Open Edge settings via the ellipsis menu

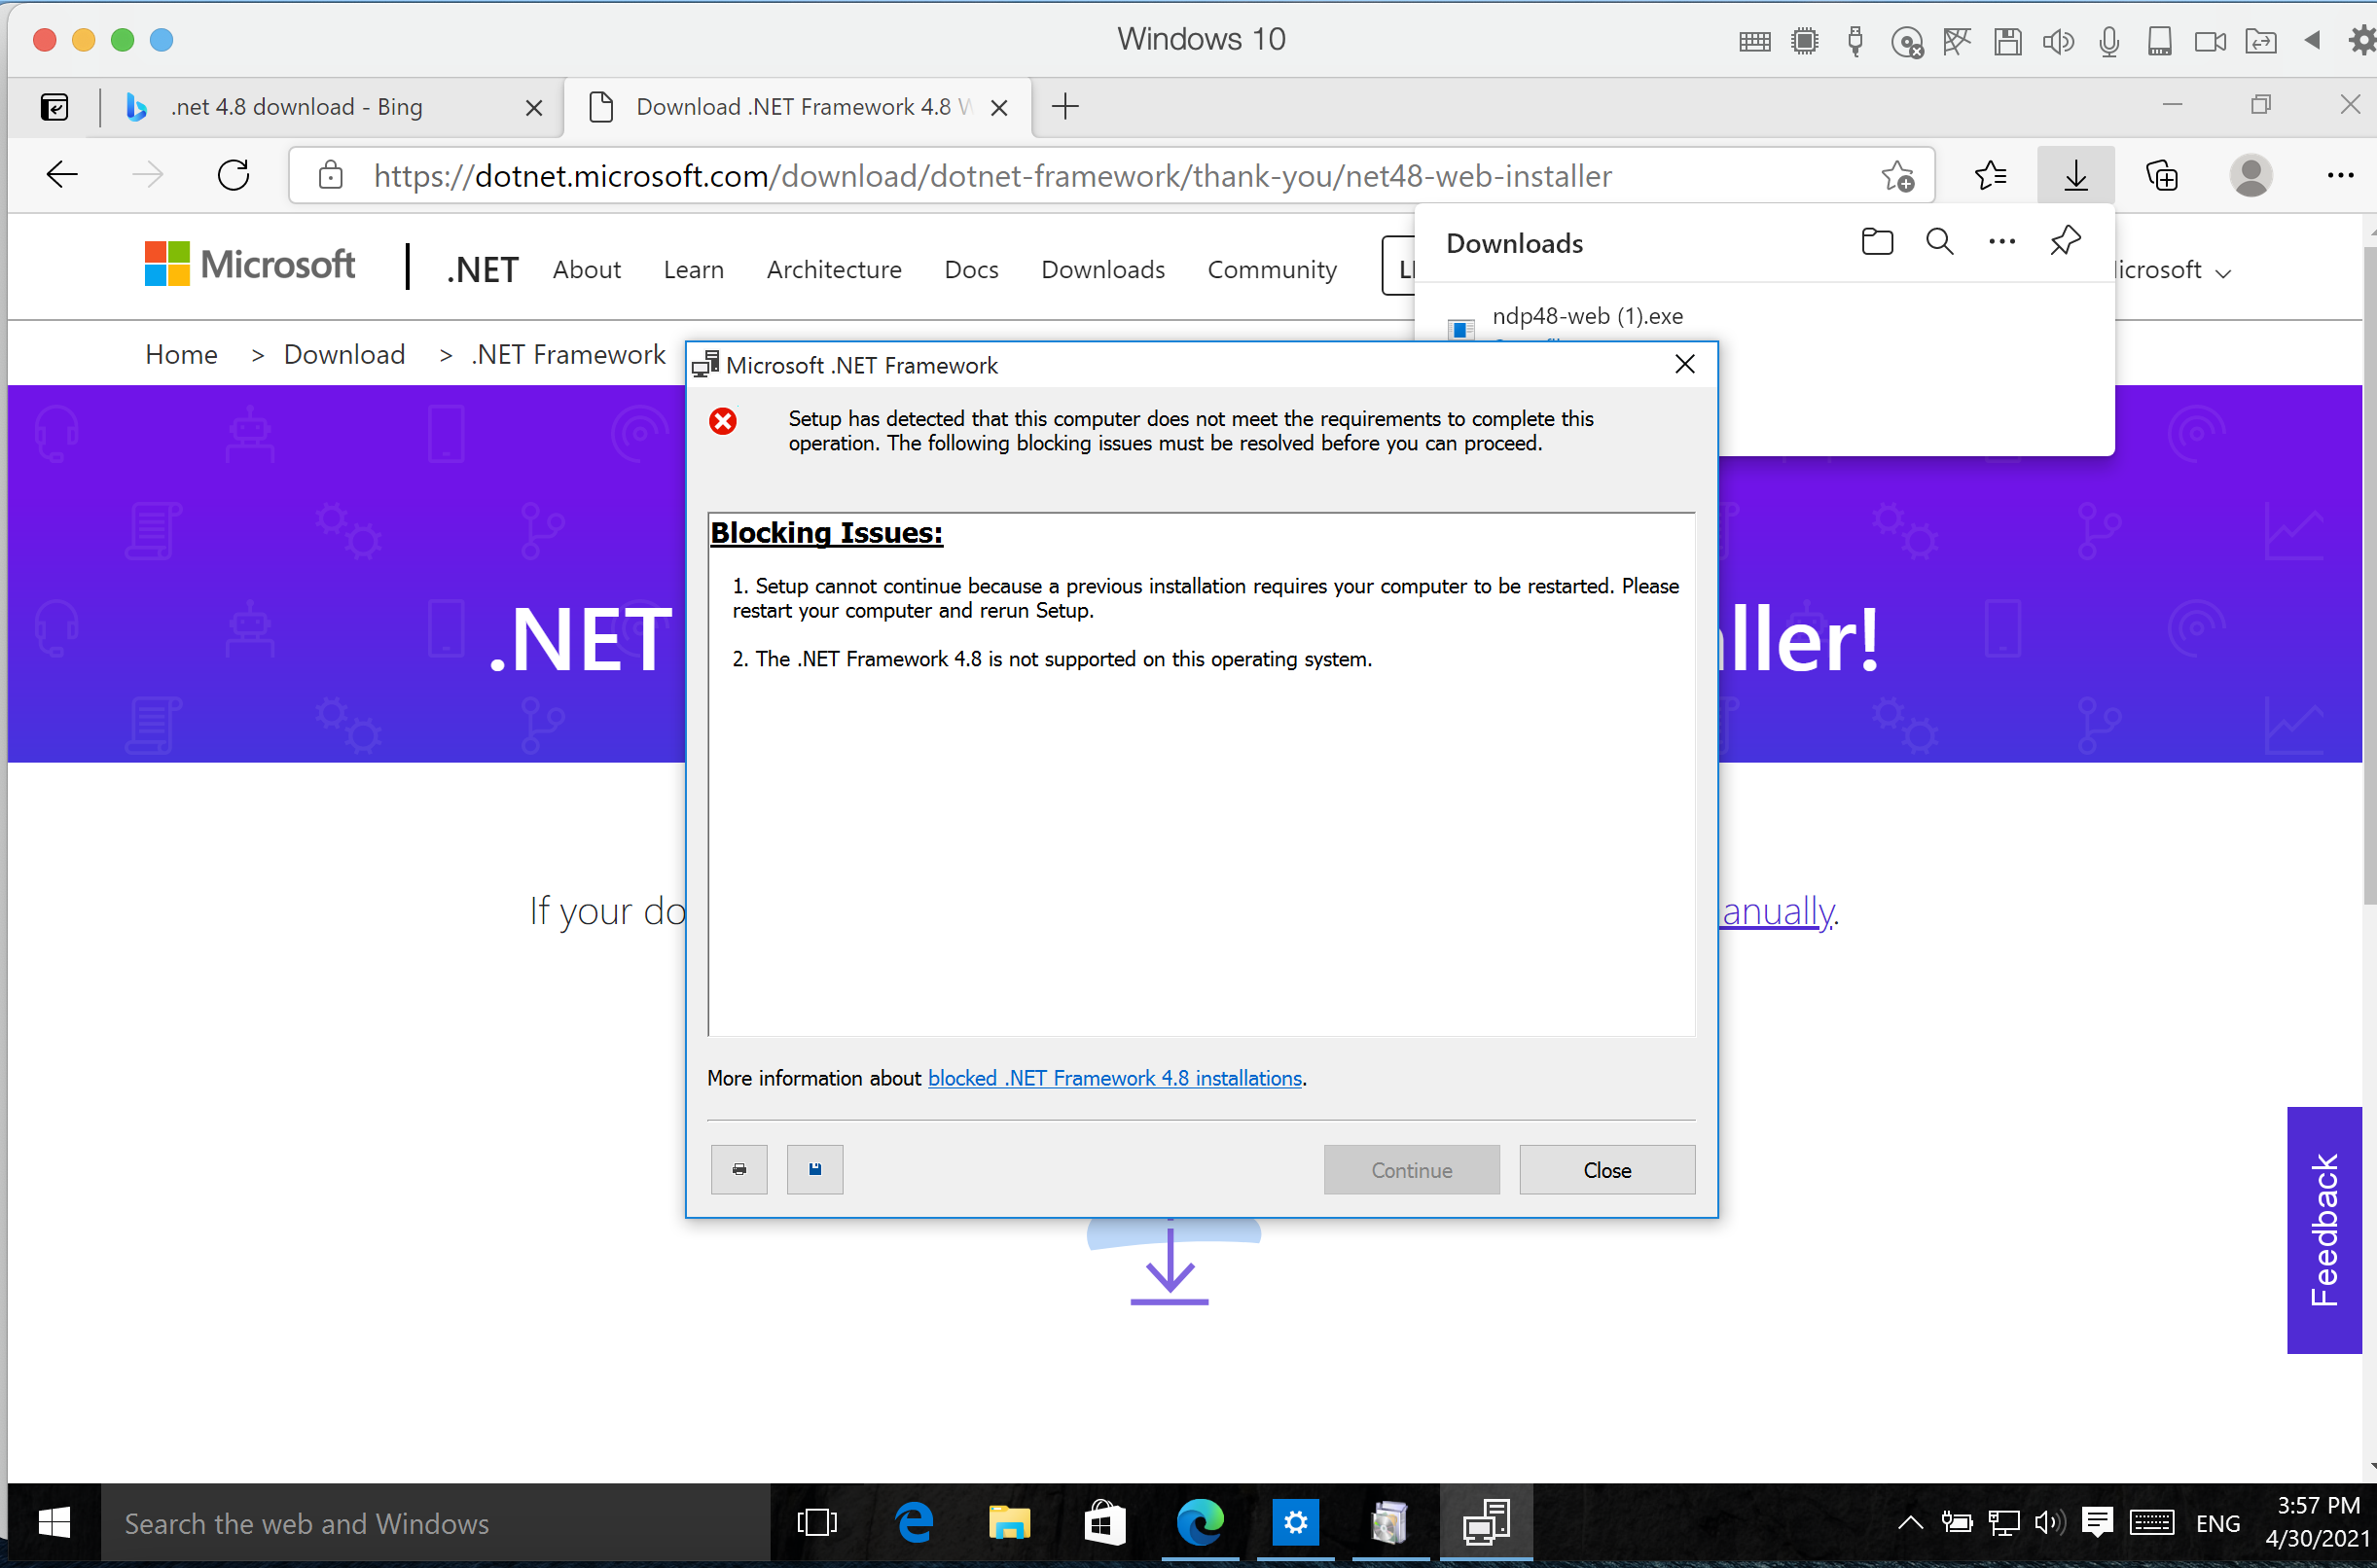pos(2341,175)
